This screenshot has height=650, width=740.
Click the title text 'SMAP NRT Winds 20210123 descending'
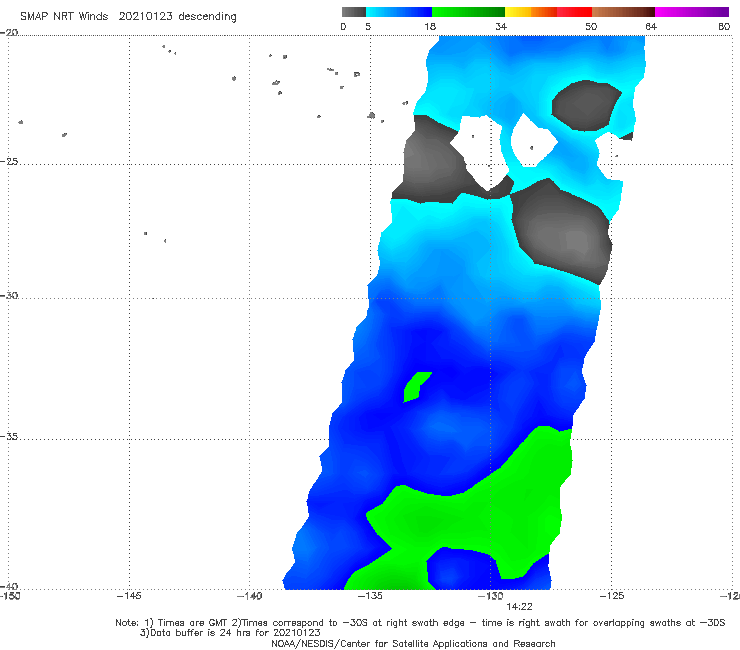point(128,16)
